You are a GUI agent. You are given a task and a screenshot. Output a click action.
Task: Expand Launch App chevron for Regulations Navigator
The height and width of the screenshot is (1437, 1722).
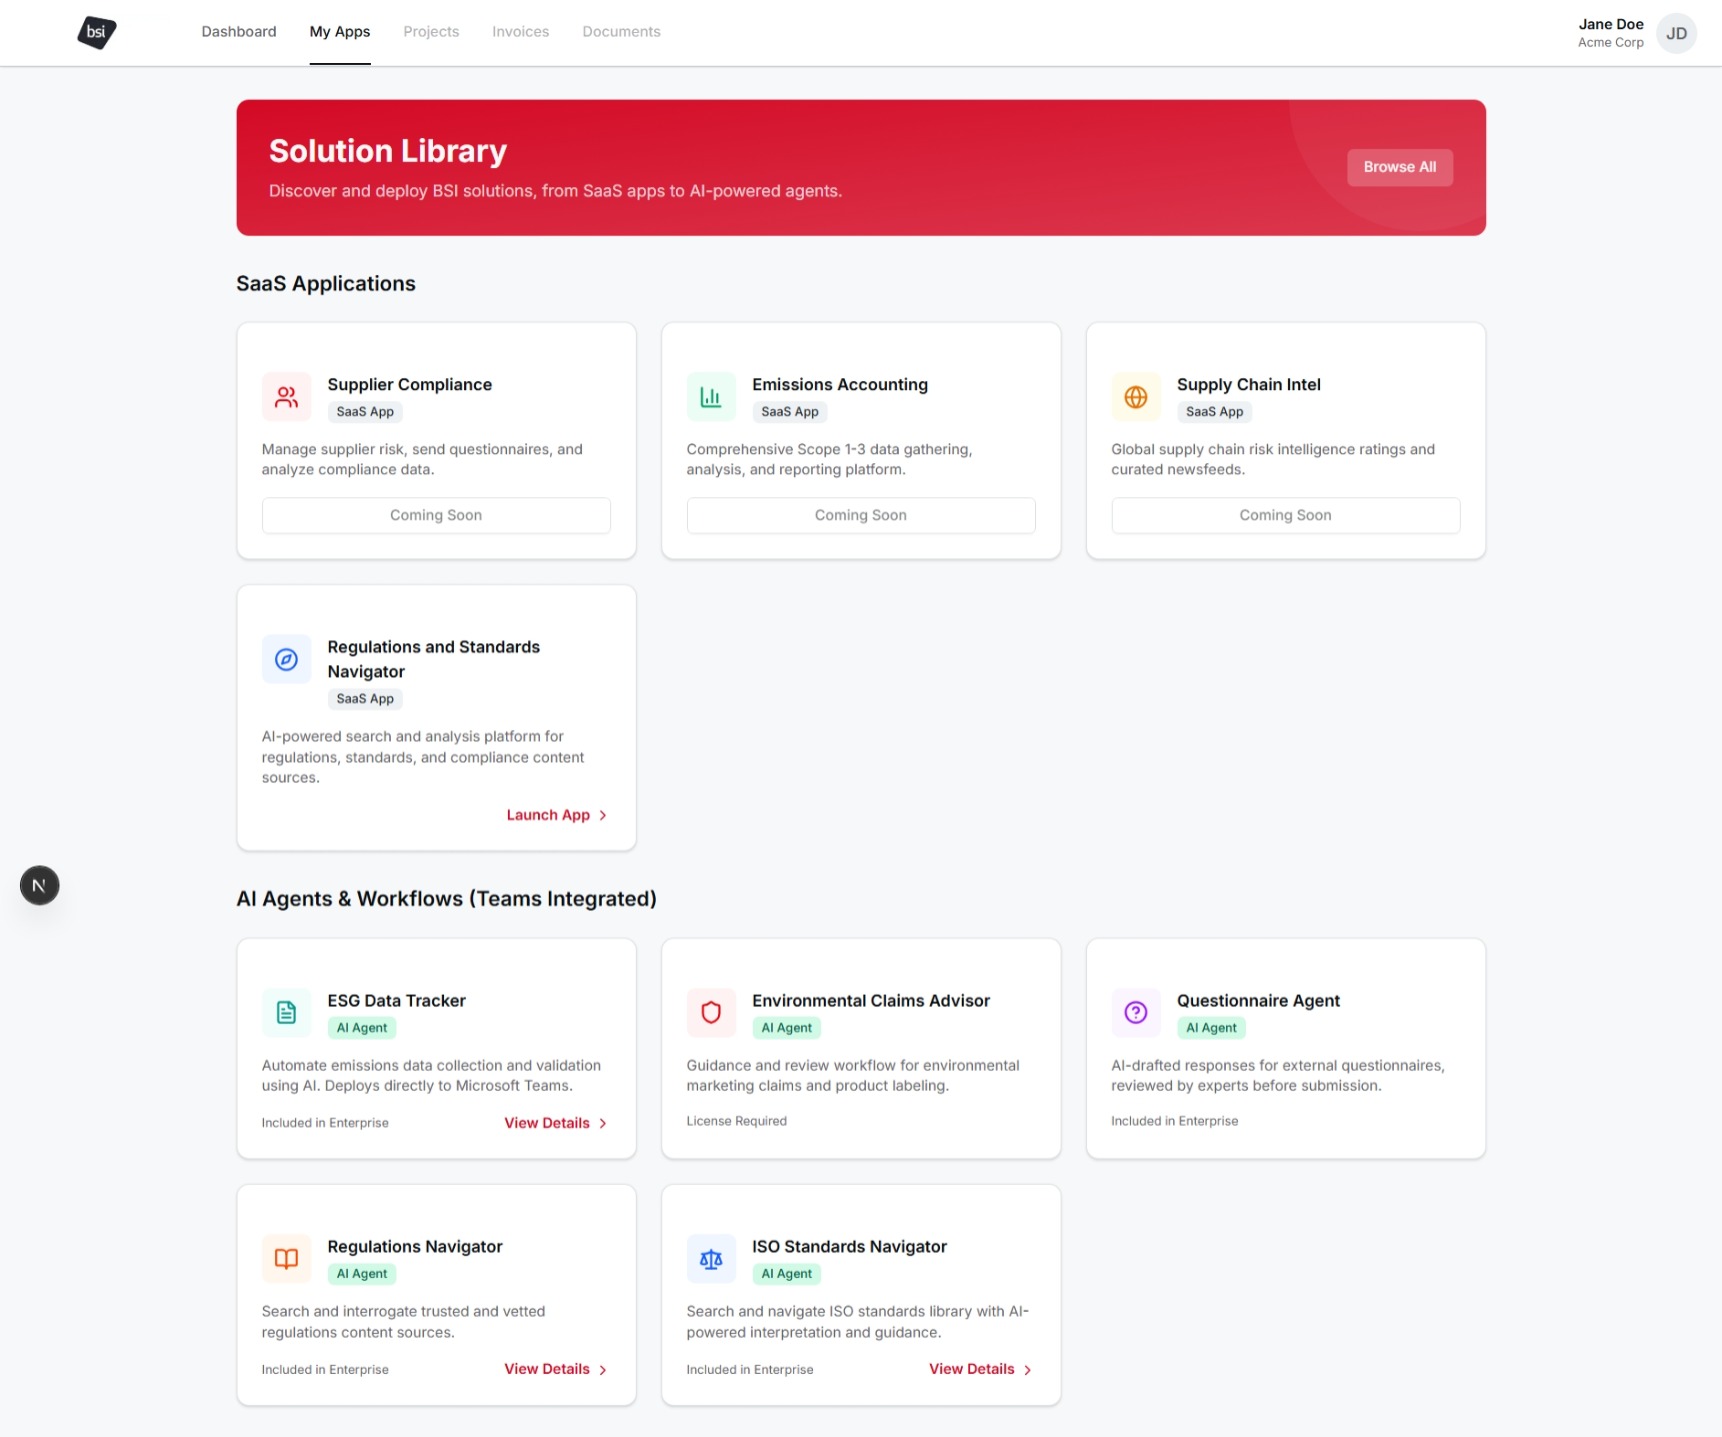603,815
